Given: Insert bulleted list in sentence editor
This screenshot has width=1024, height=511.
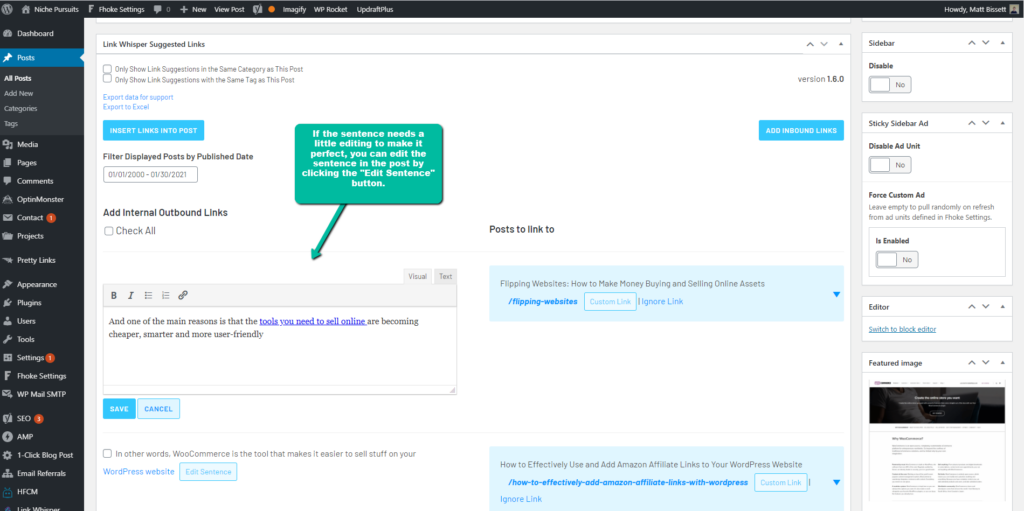Looking at the screenshot, I should (x=148, y=295).
